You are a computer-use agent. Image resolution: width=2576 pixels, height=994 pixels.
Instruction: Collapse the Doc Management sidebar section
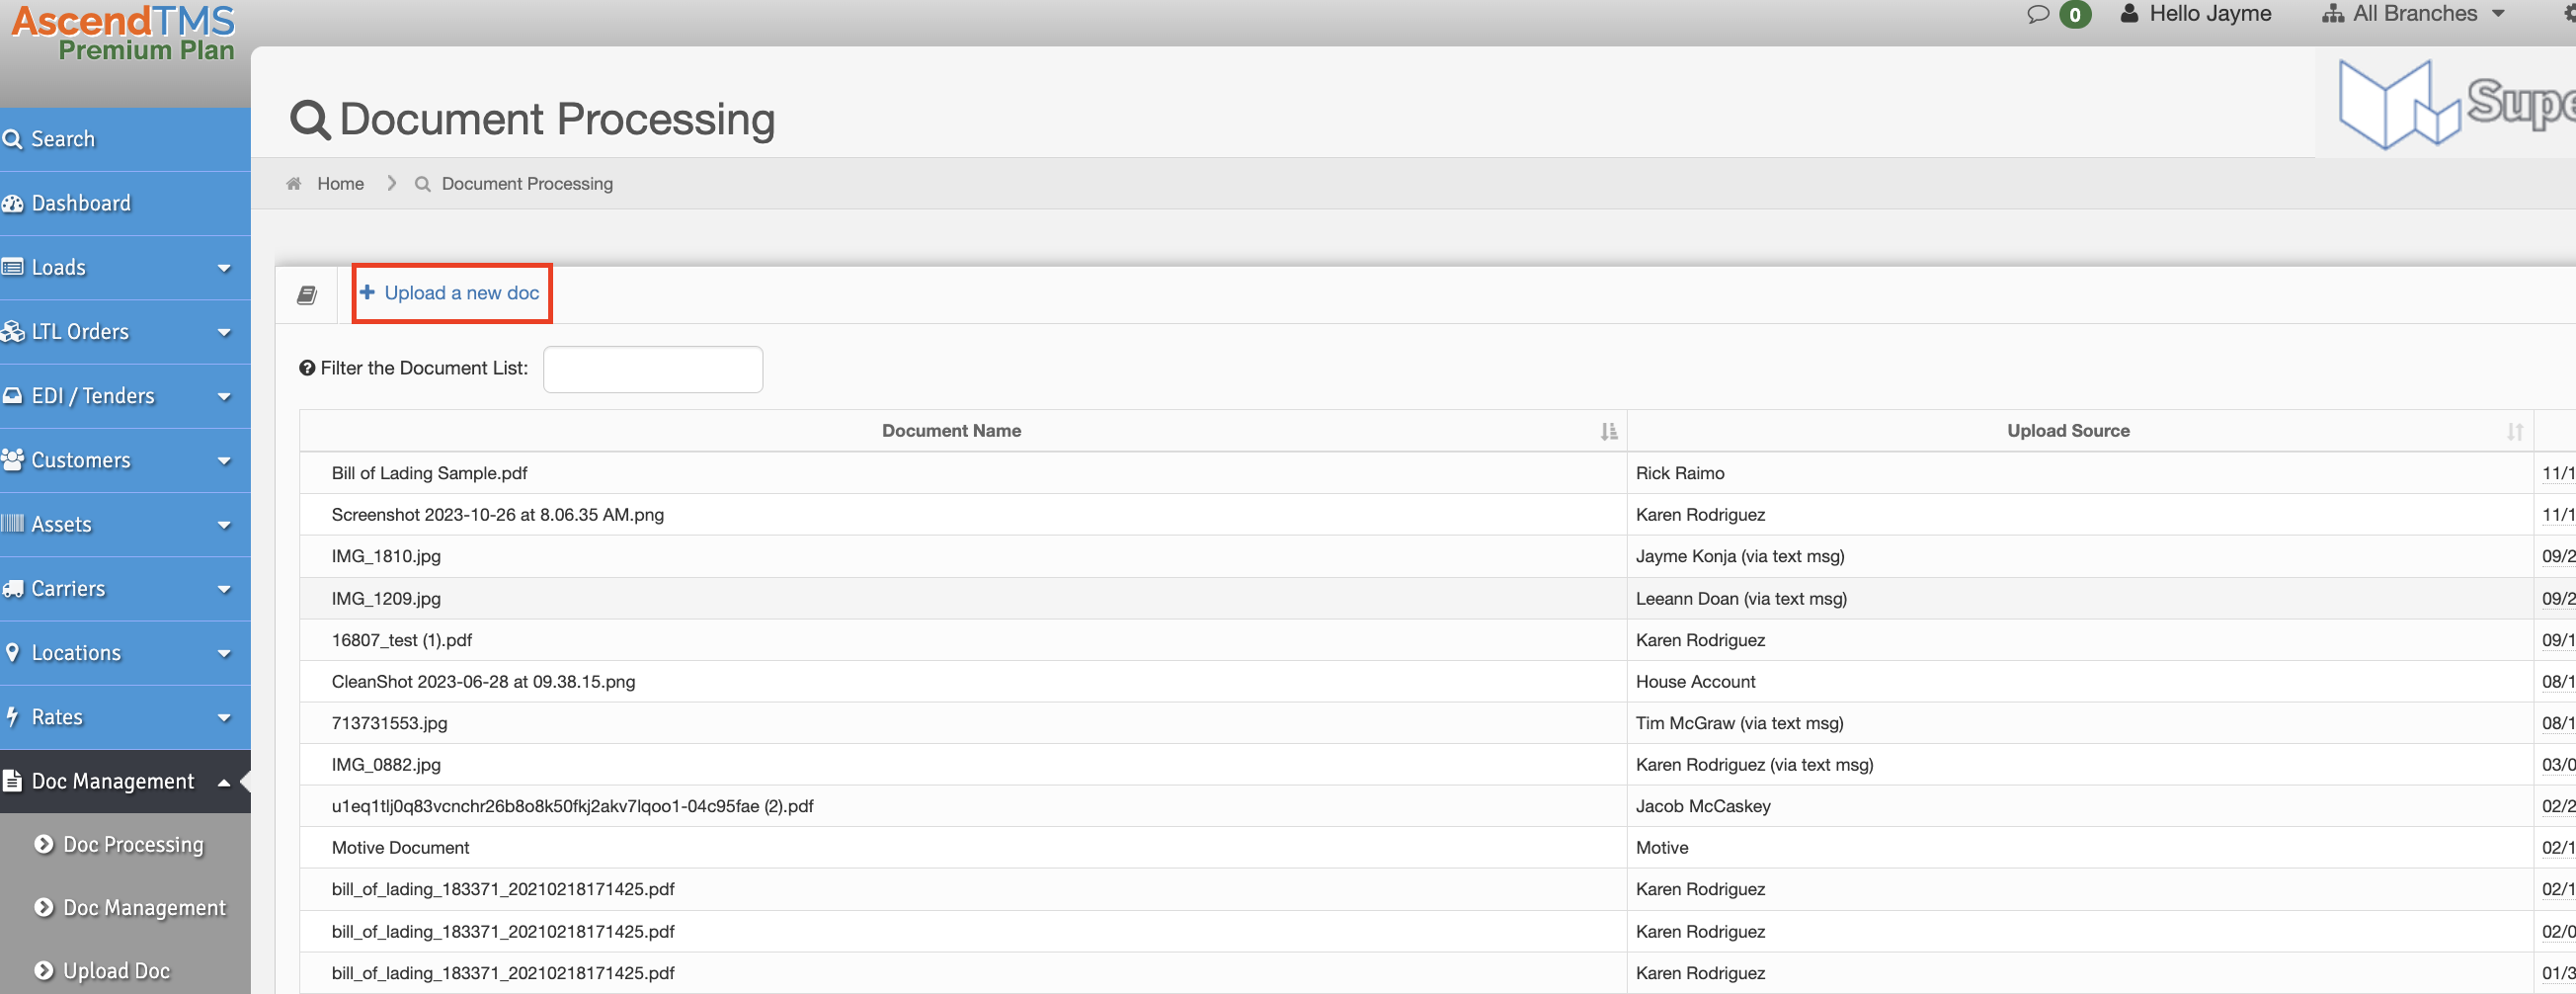tap(125, 782)
